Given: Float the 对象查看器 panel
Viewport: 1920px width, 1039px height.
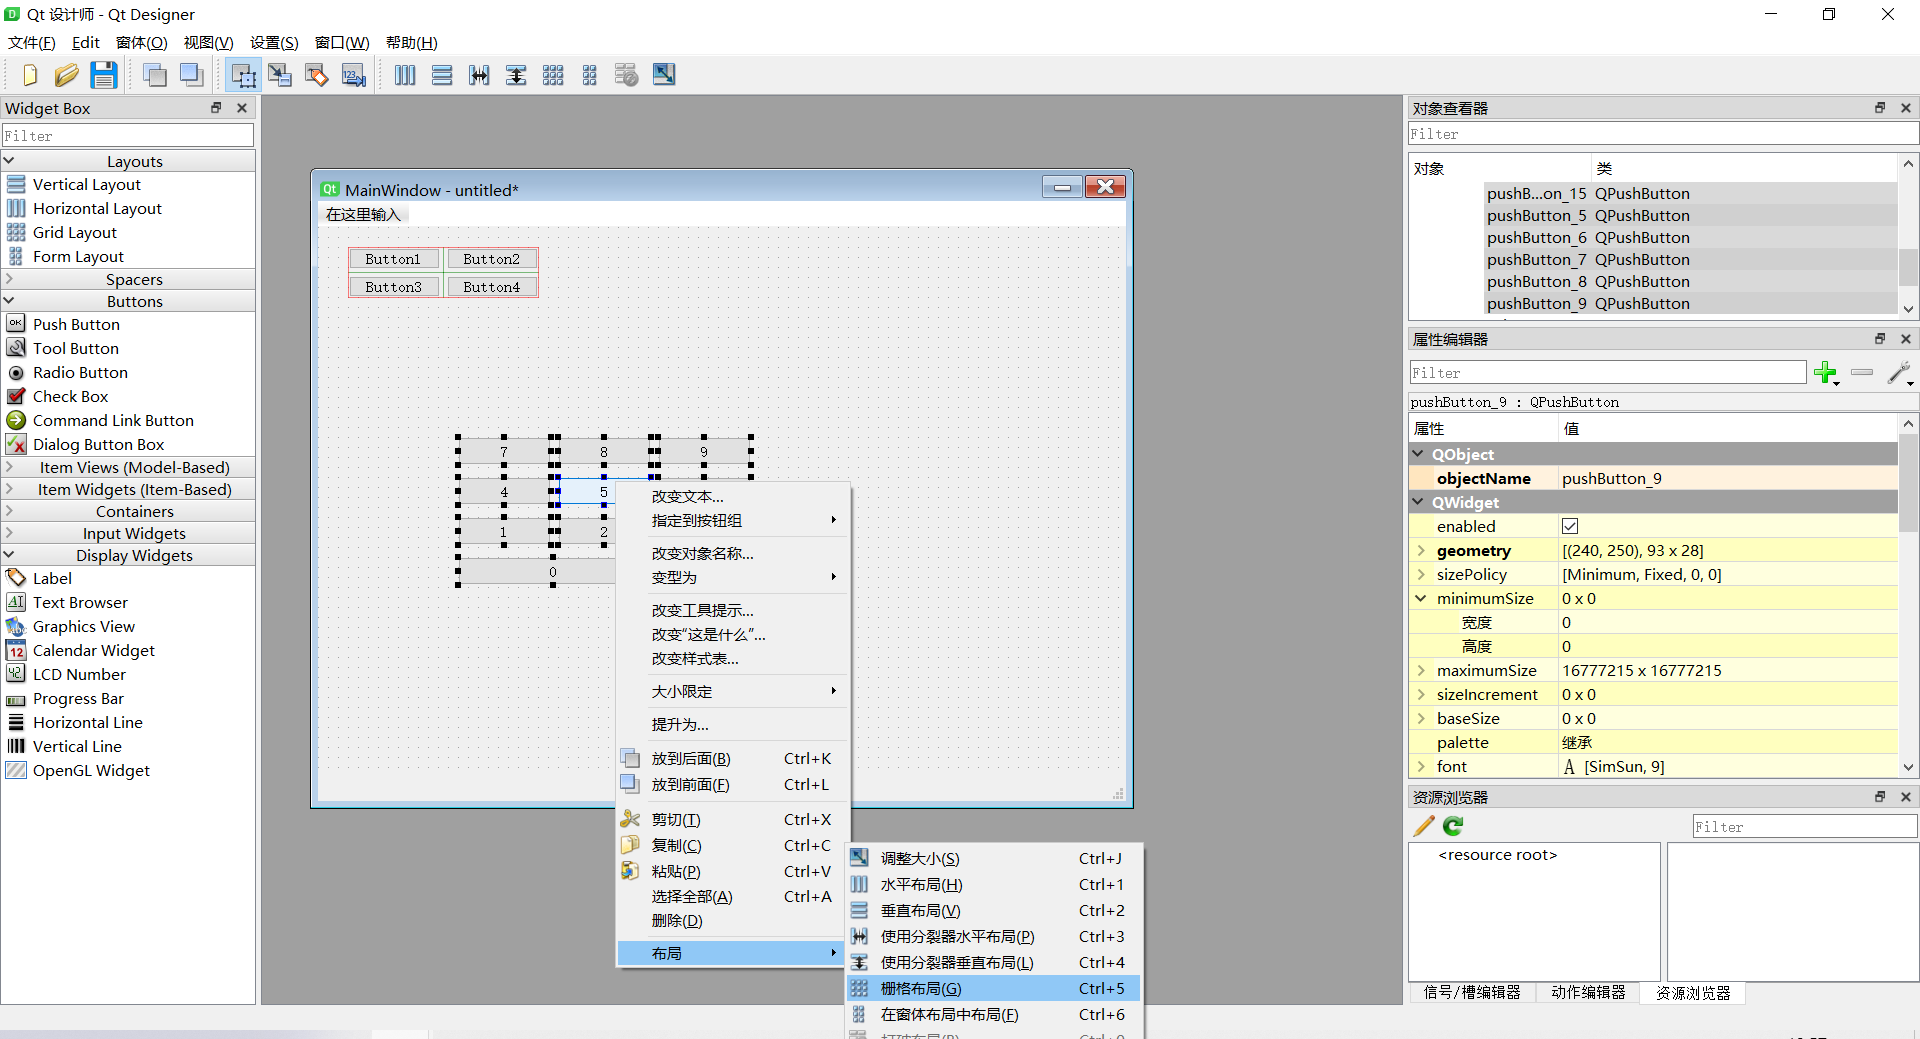Looking at the screenshot, I should coord(1880,108).
